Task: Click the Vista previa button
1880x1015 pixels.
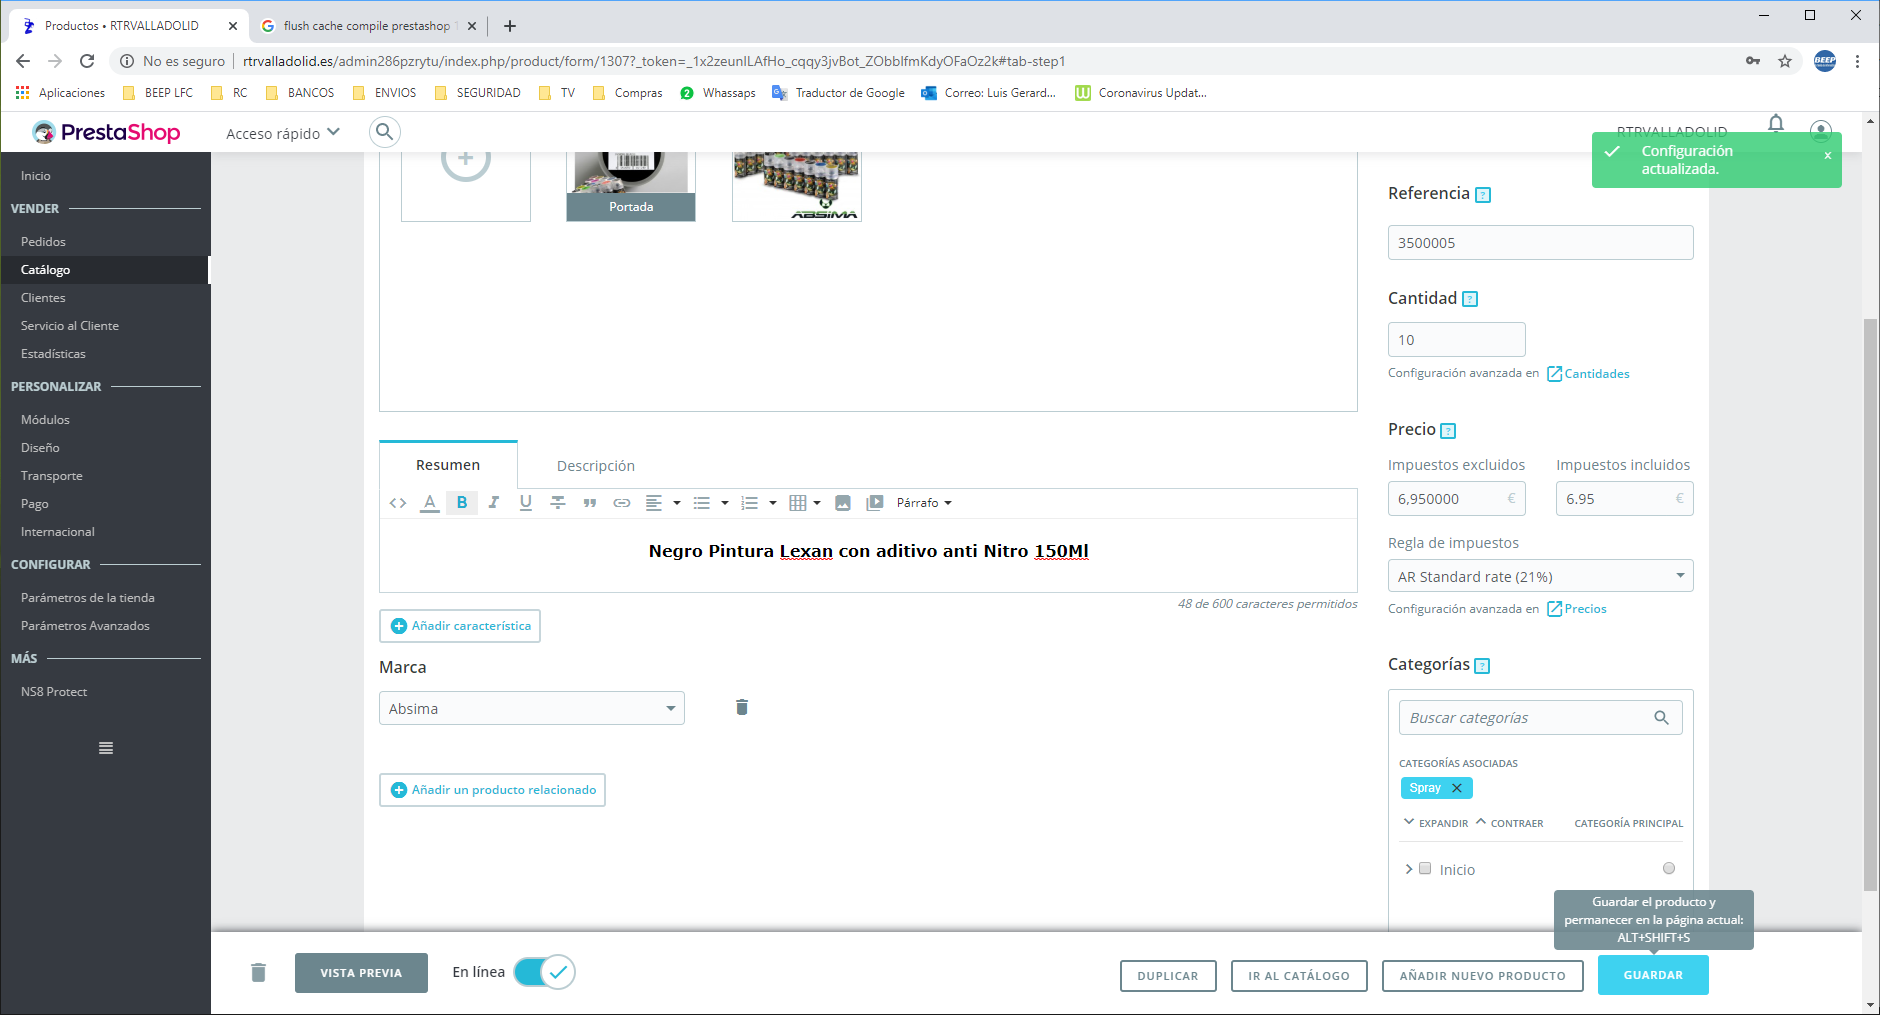Action: tap(361, 973)
